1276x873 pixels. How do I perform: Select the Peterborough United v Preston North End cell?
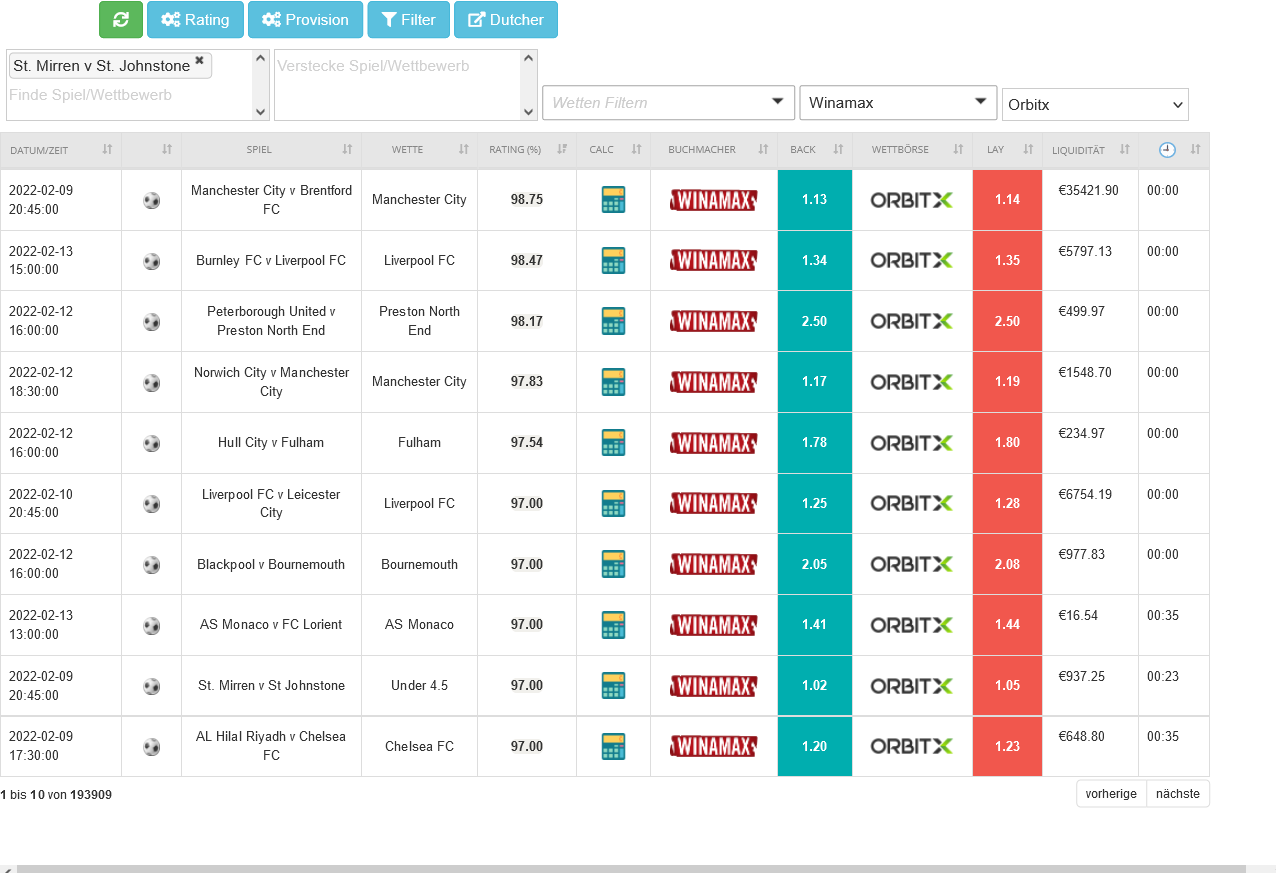tap(271, 321)
